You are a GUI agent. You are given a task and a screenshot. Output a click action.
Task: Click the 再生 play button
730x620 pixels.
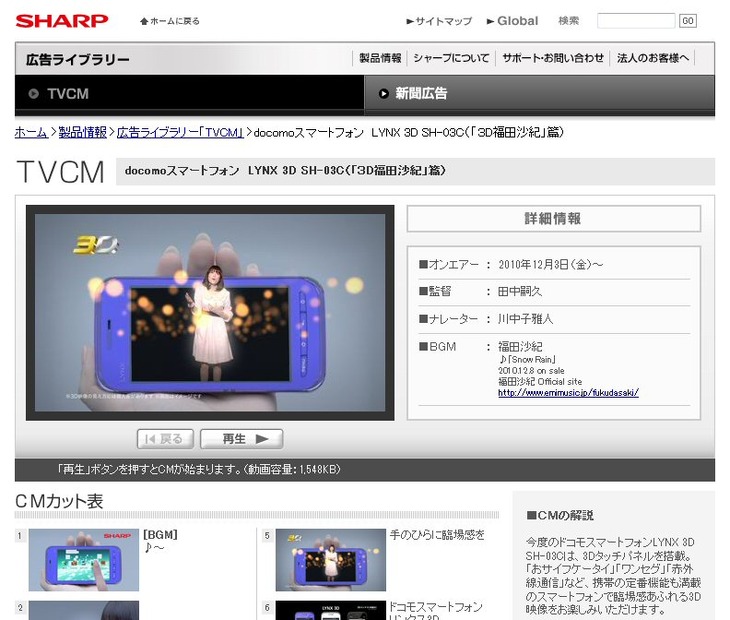click(x=242, y=439)
